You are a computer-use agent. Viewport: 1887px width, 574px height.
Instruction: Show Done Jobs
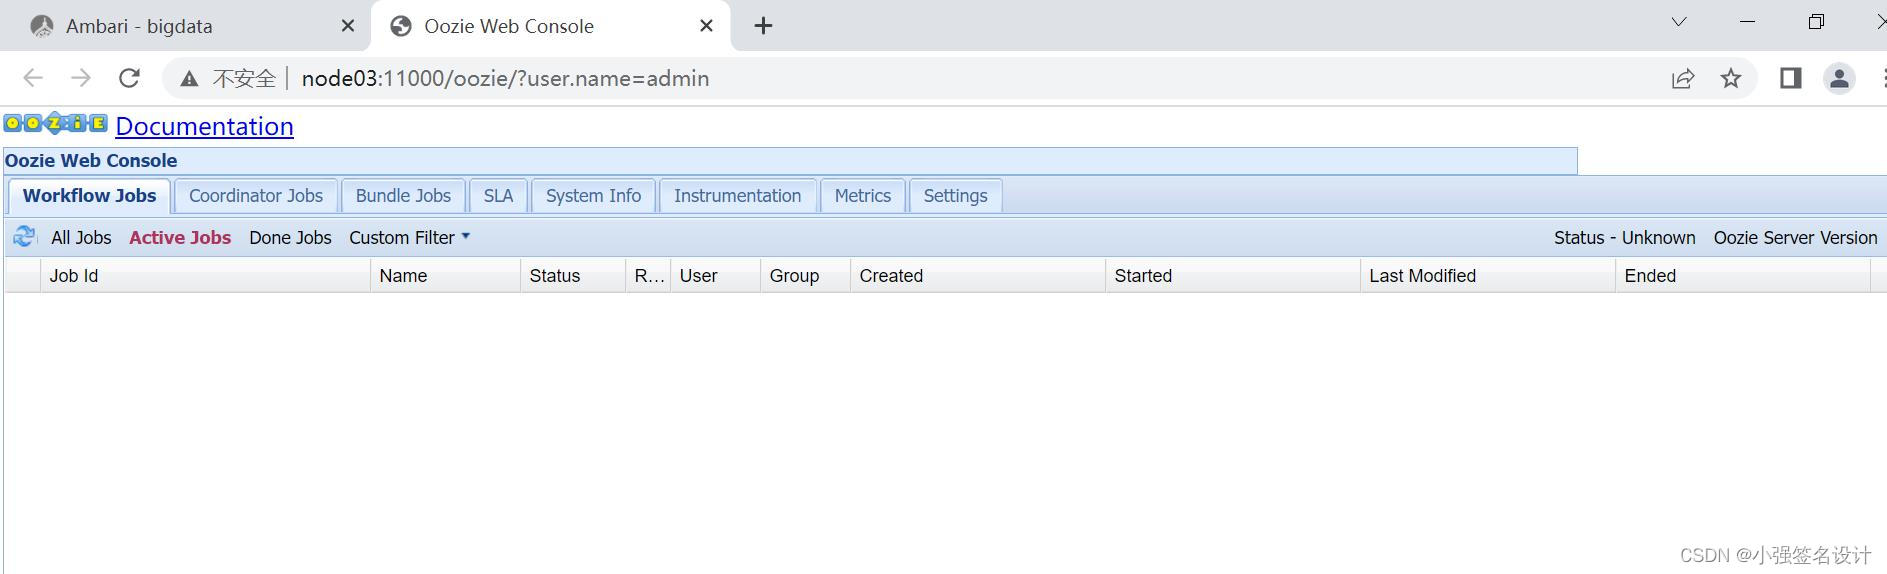pos(290,238)
